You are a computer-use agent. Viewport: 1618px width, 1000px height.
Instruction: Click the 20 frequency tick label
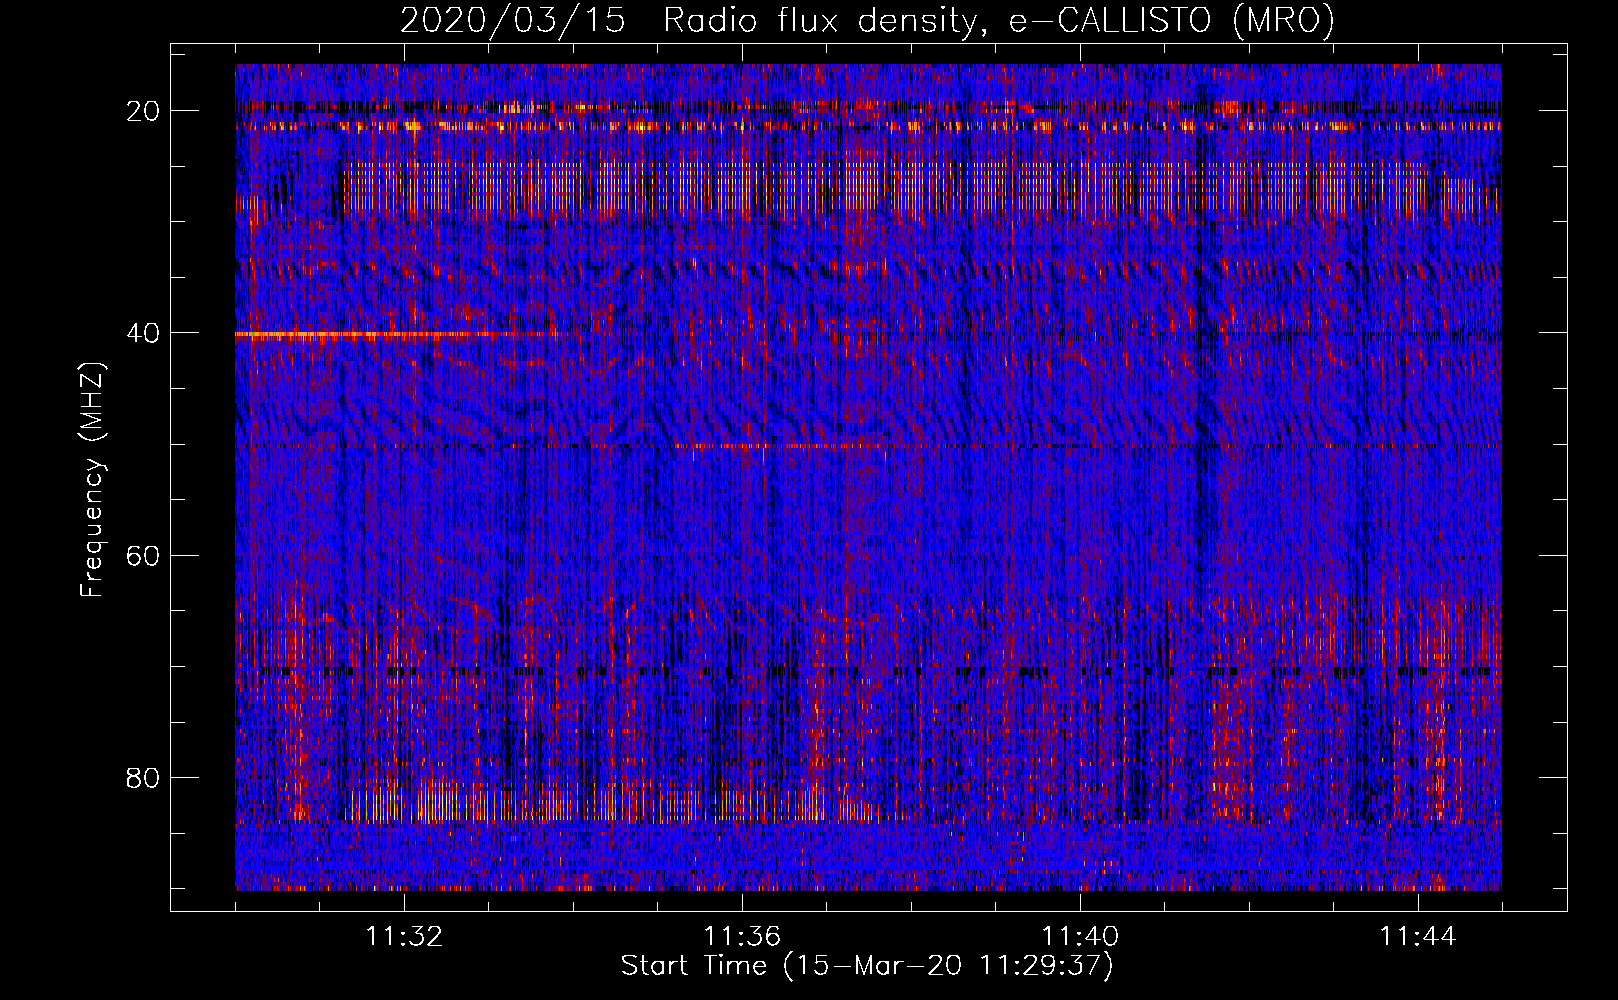pos(144,111)
